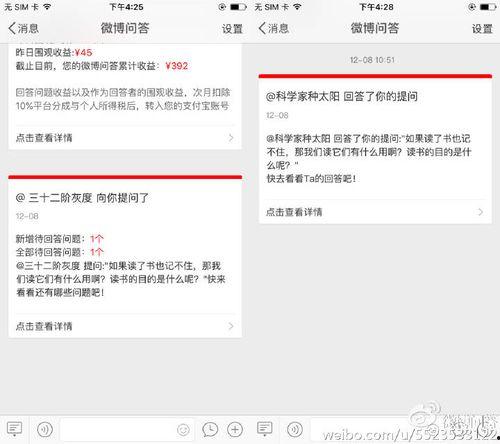Tap the @科学家种太阳 回答了你的提问 card title
The image size is (500, 444).
(342, 97)
